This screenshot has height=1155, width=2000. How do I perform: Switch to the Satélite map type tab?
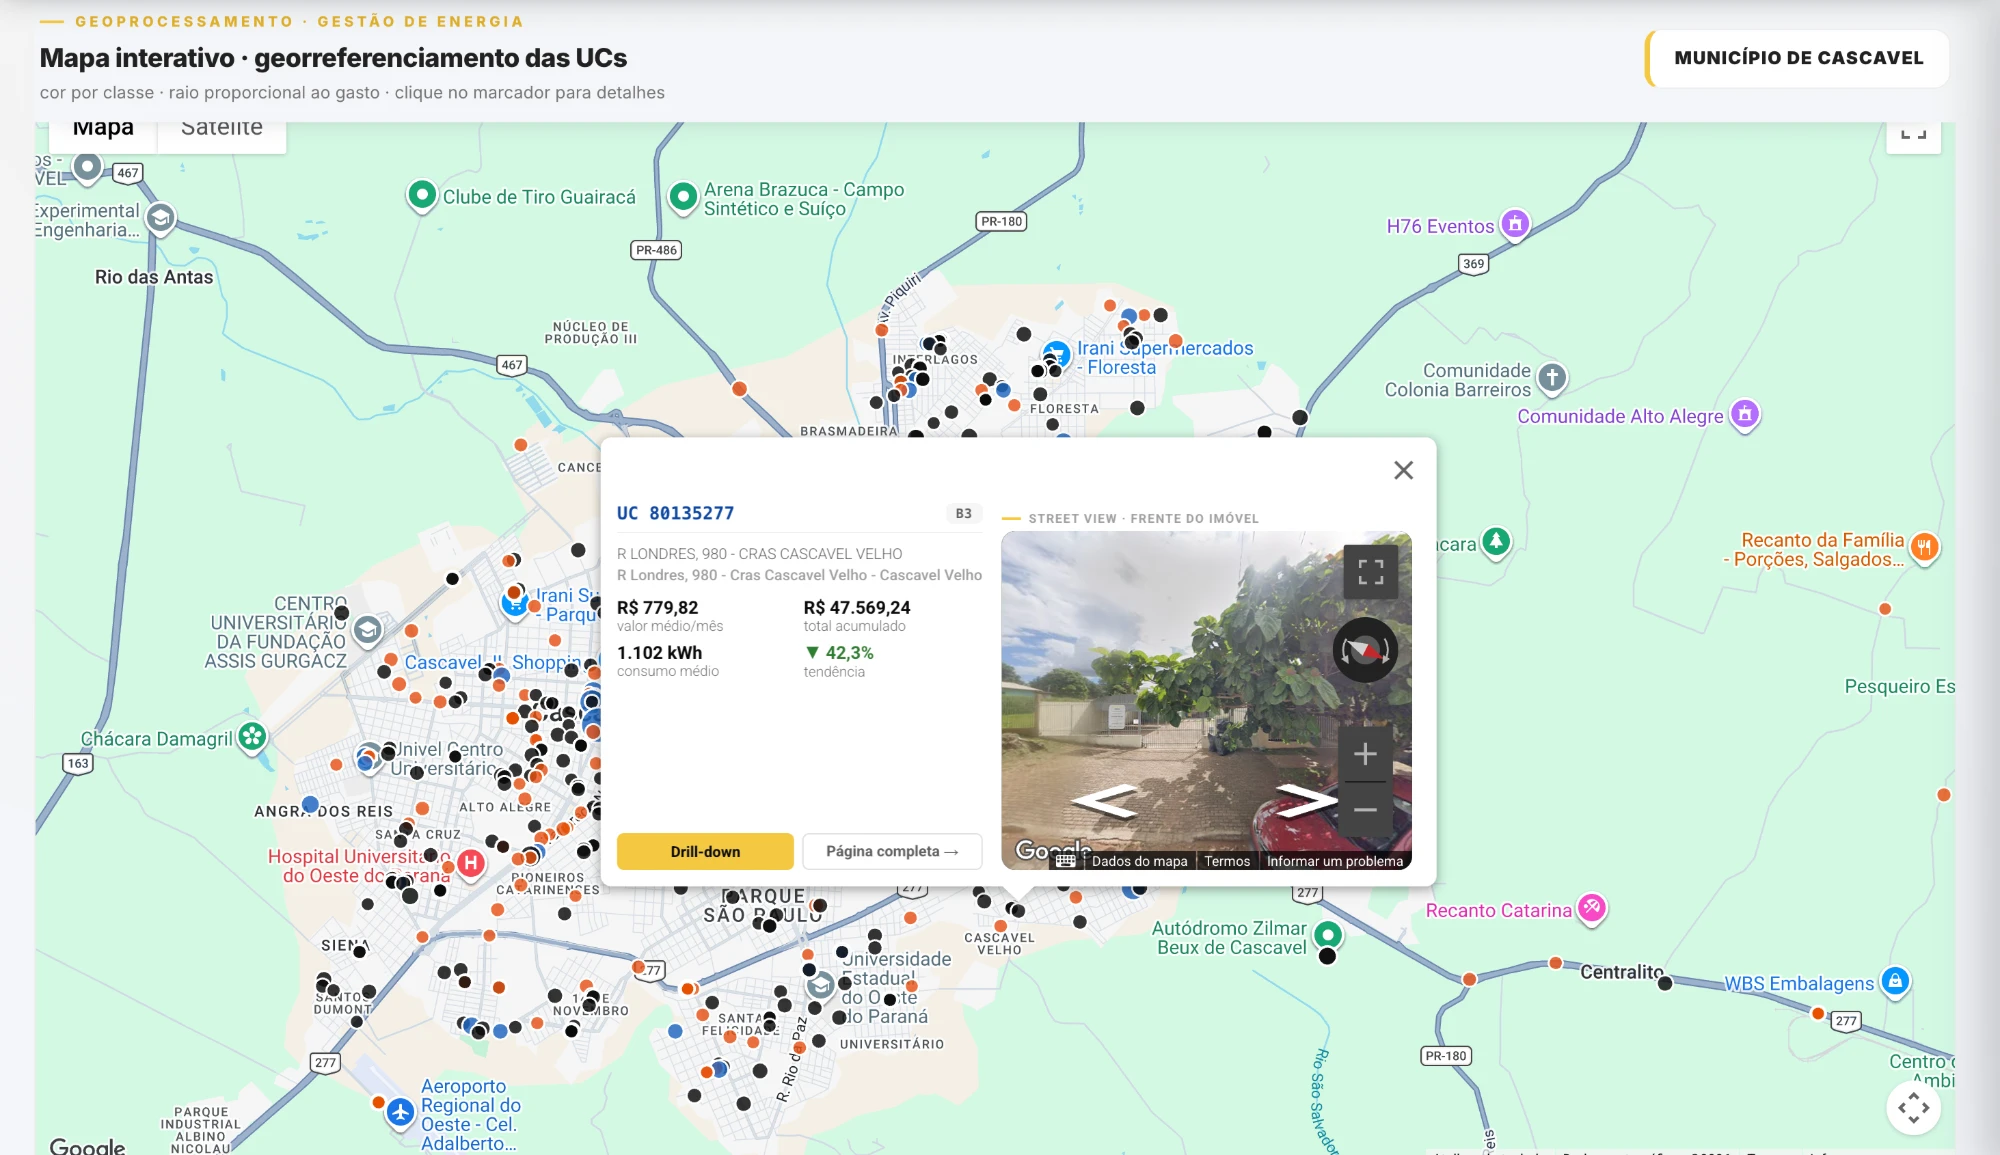(x=221, y=130)
